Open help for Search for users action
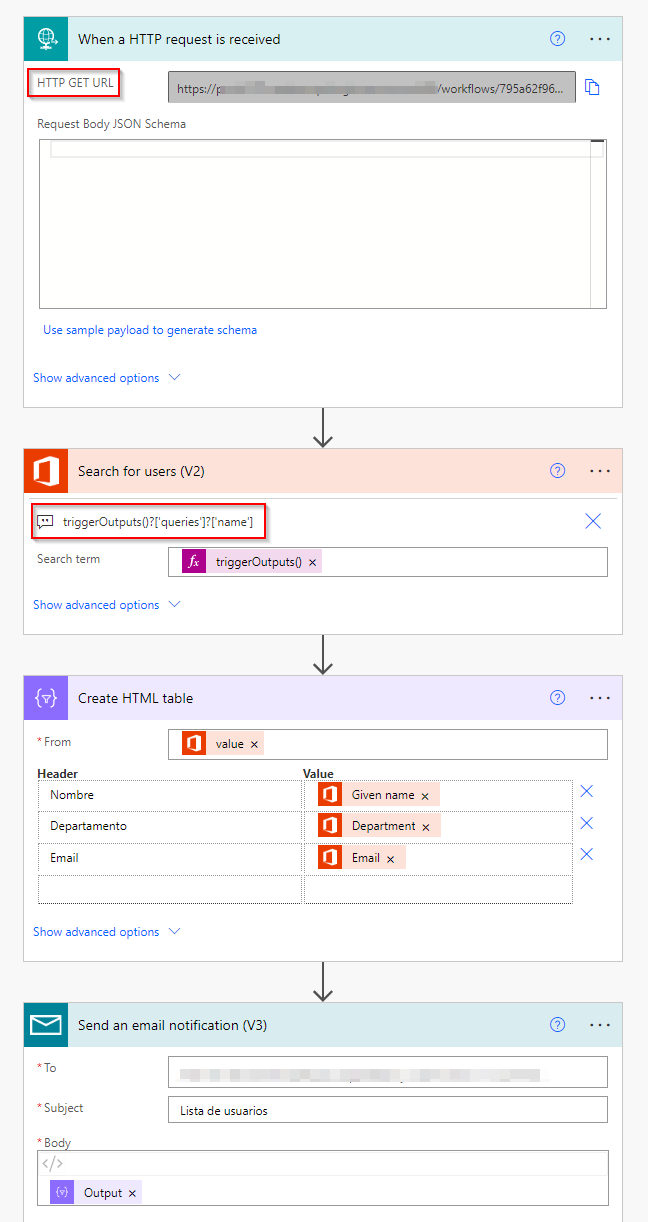This screenshot has width=648, height=1222. coord(558,471)
